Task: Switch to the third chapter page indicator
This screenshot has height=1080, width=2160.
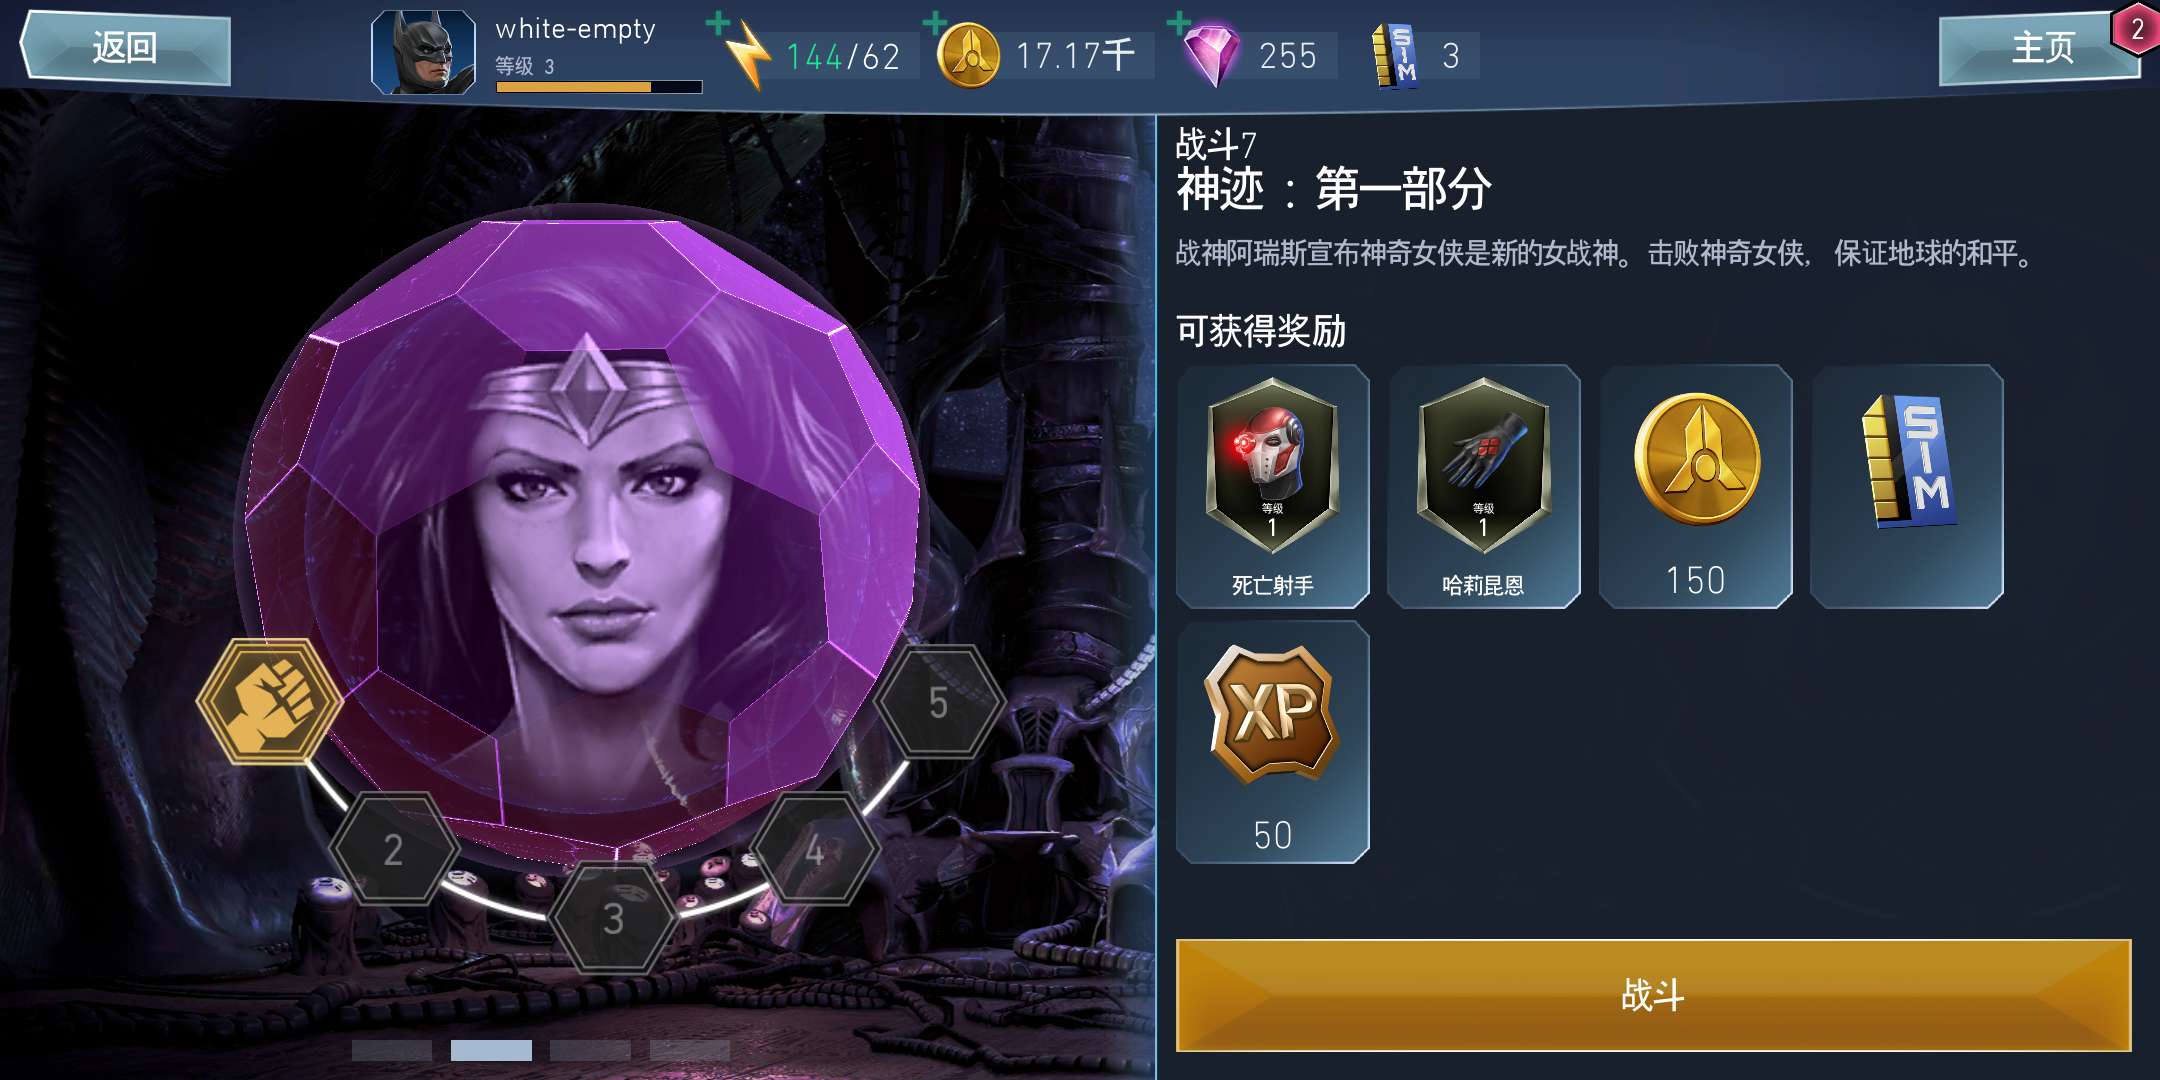Action: point(590,1050)
